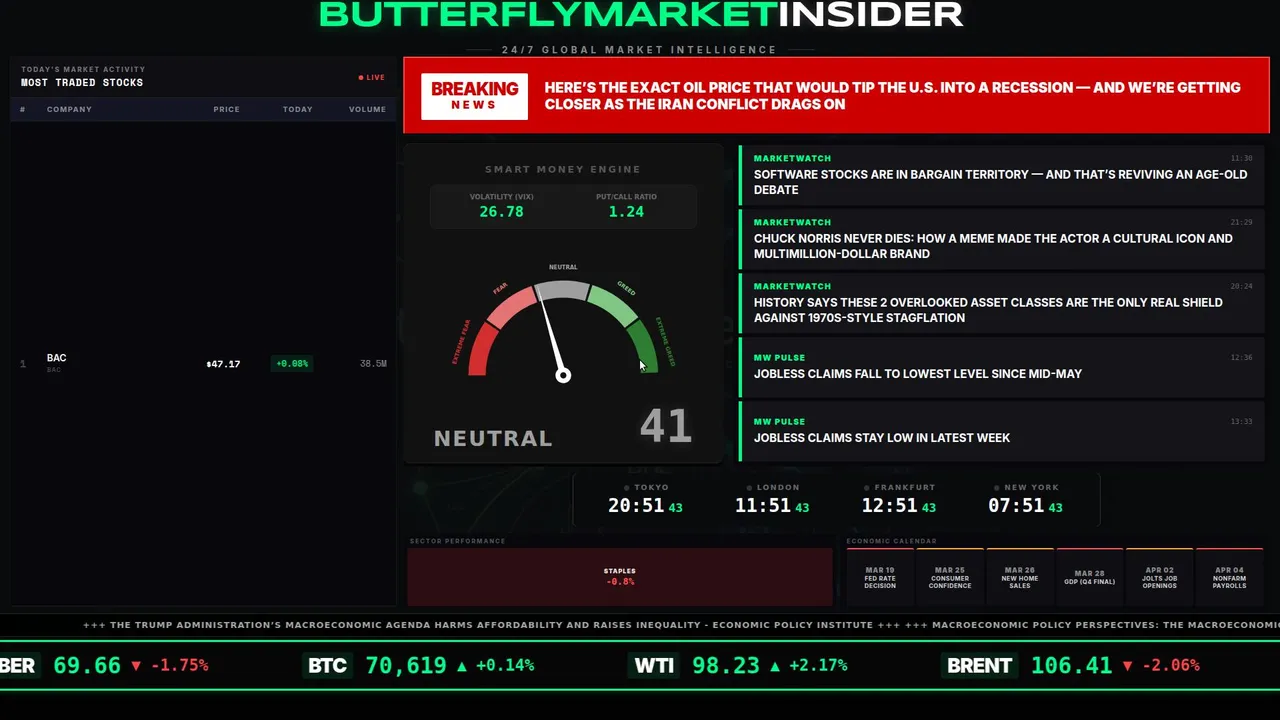Sort table by Volume column header

[367, 109]
